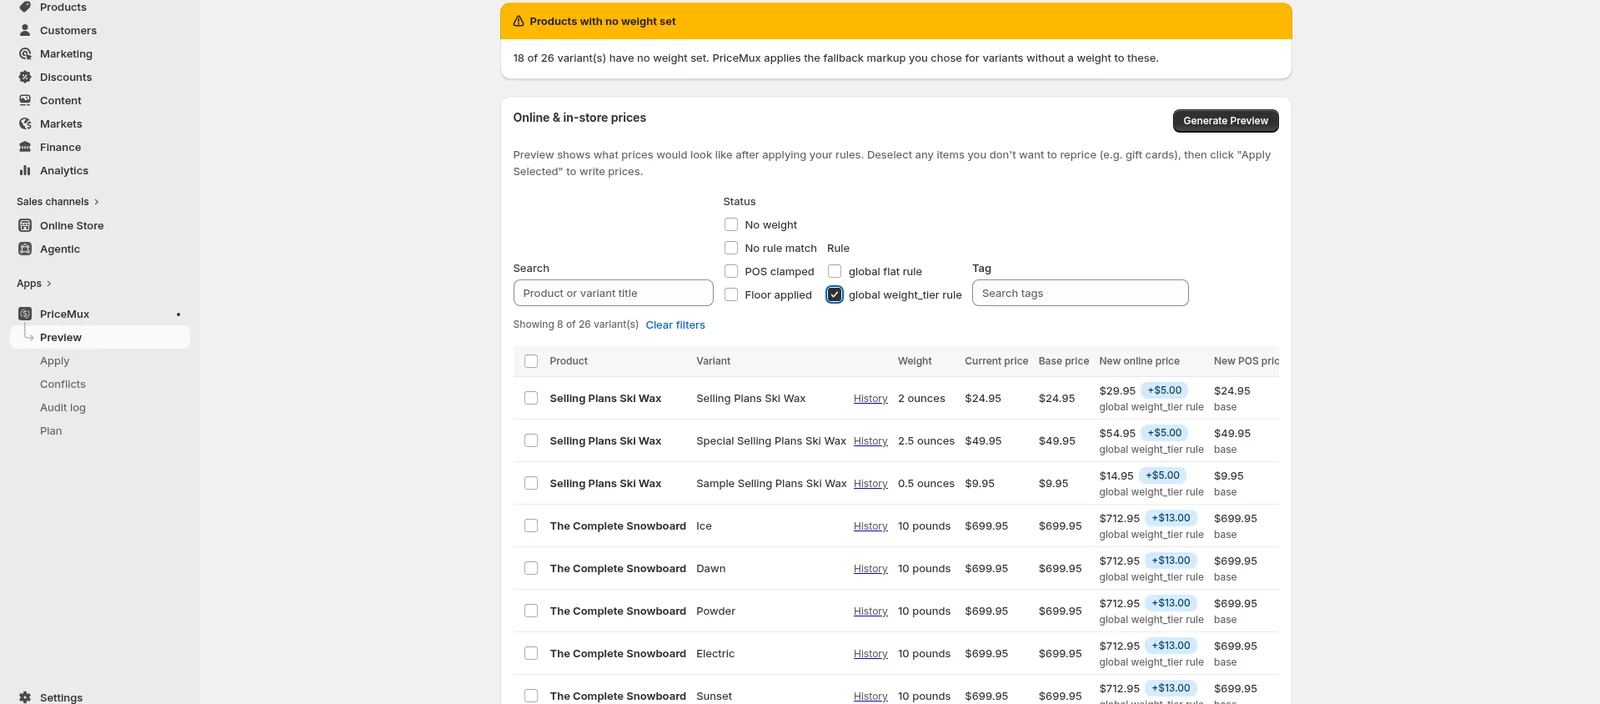This screenshot has width=1600, height=704.
Task: Select The Complete Snowboard Dawn row checkbox
Action: coord(531,568)
